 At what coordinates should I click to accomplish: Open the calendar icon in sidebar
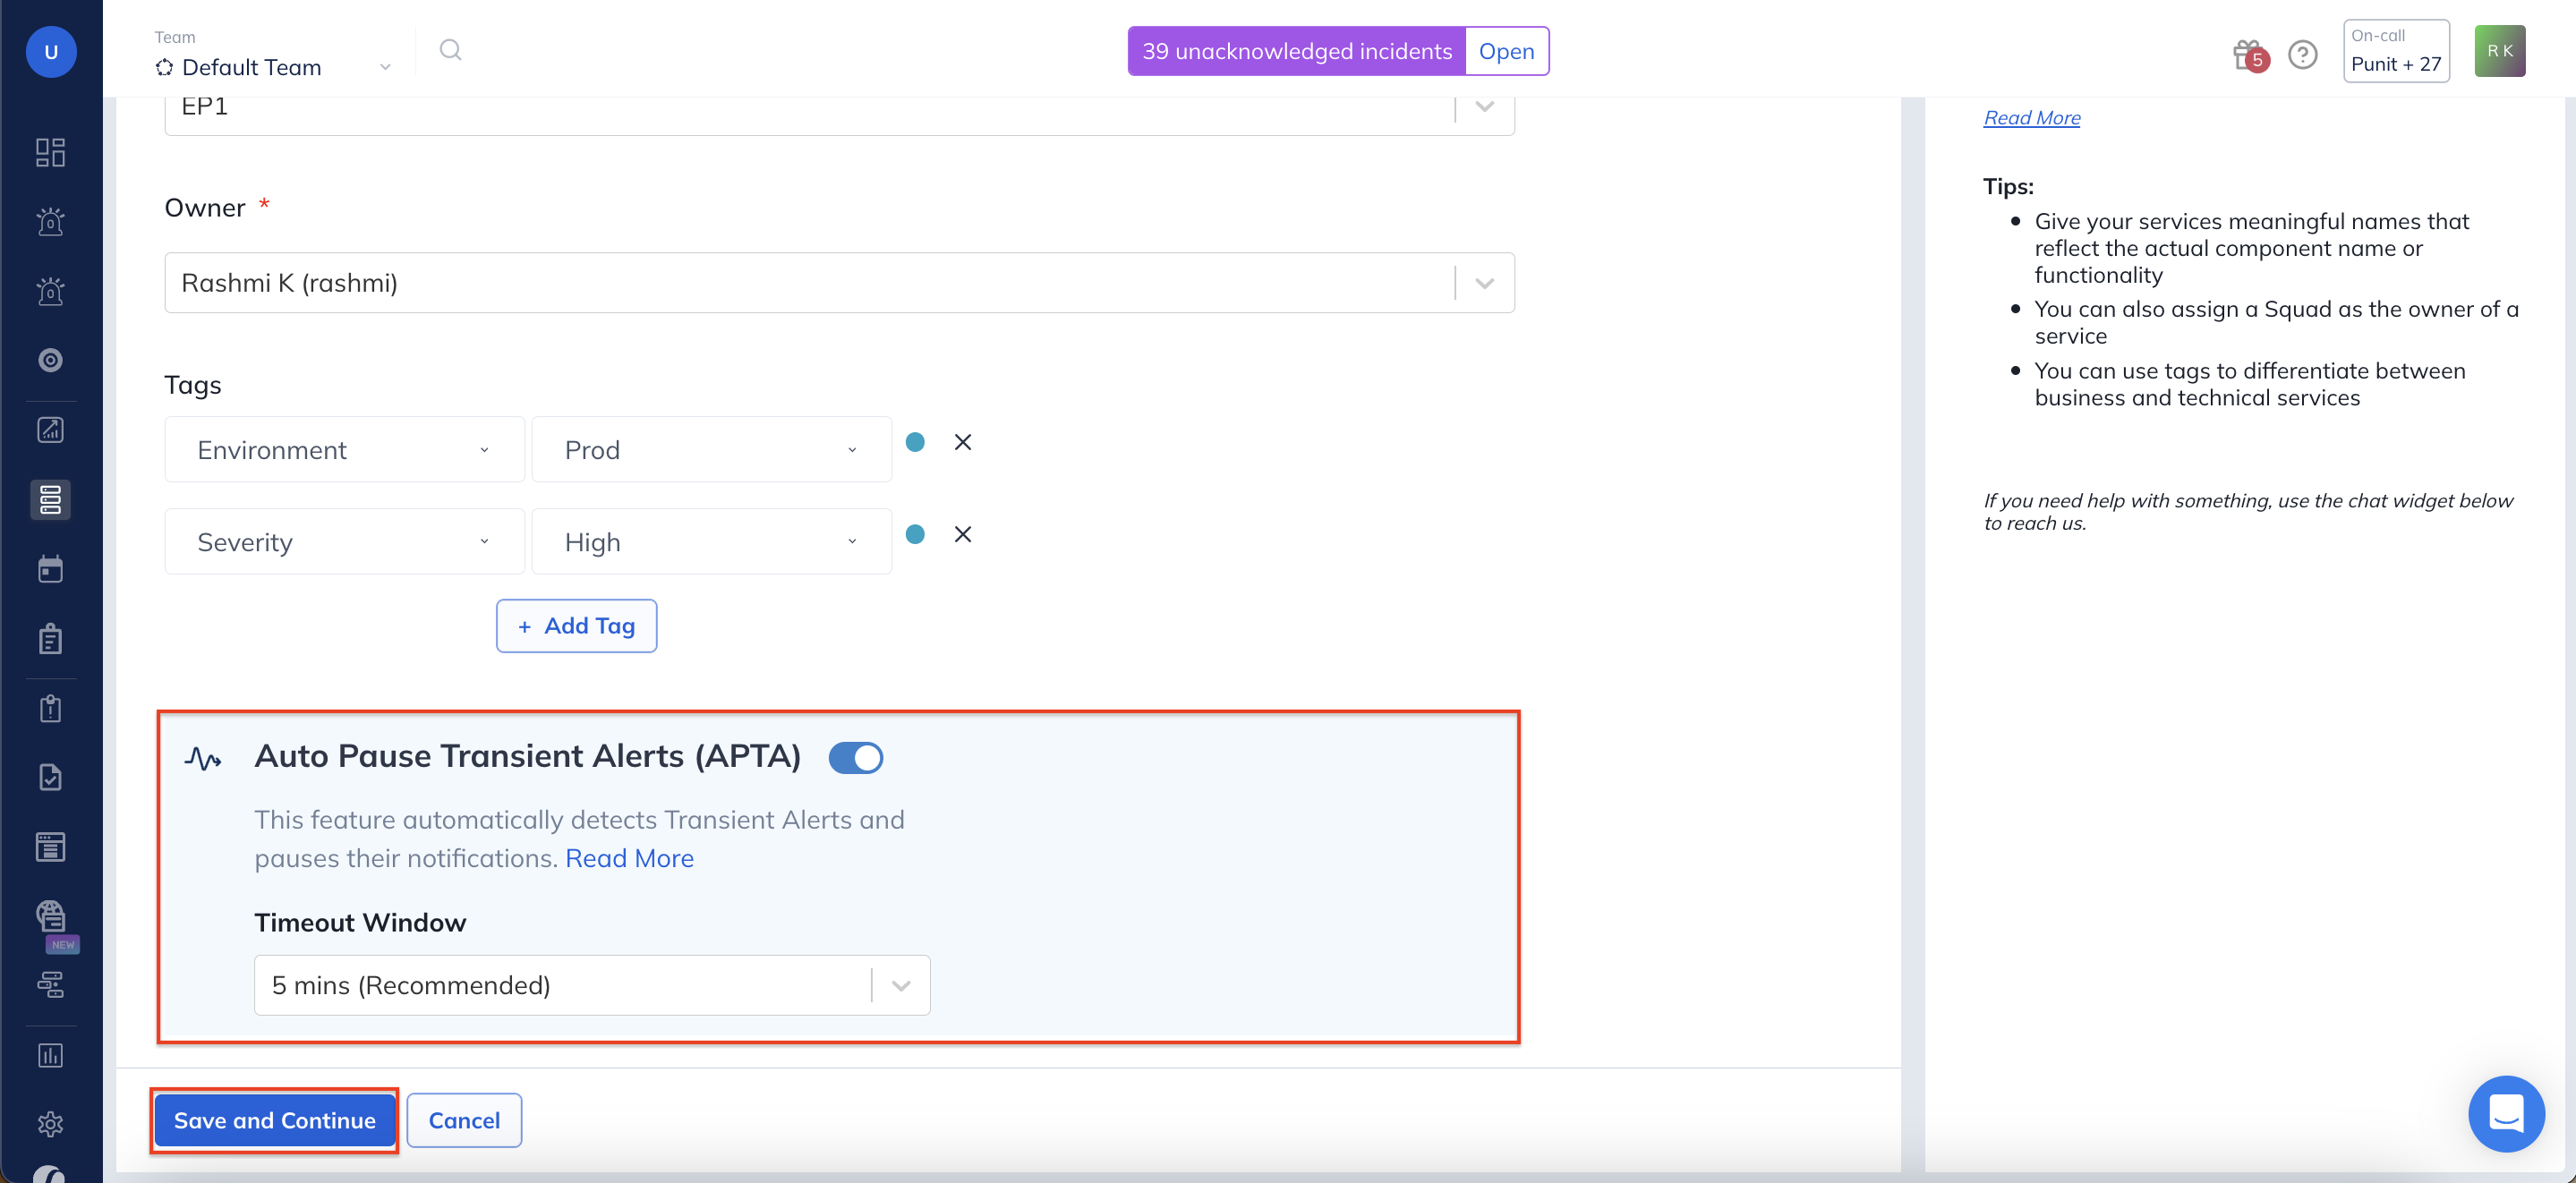(50, 569)
